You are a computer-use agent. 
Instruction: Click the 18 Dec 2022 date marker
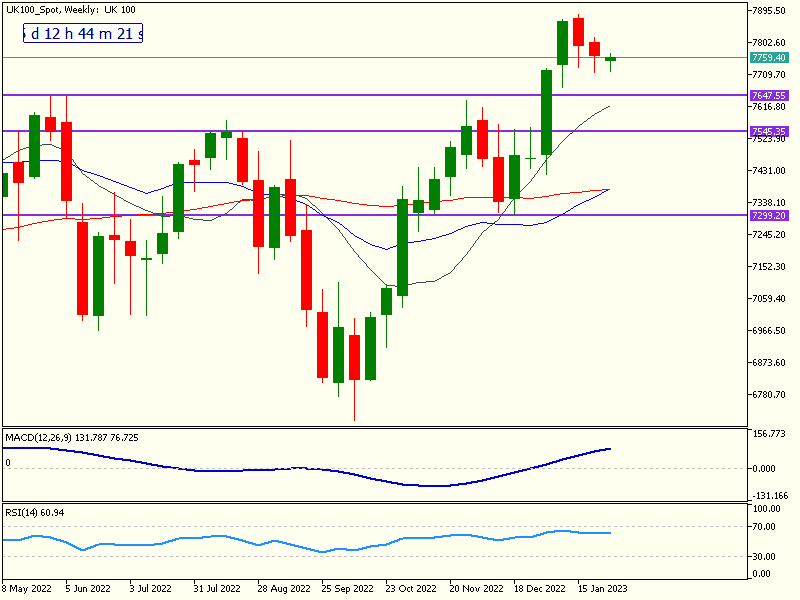[539, 590]
